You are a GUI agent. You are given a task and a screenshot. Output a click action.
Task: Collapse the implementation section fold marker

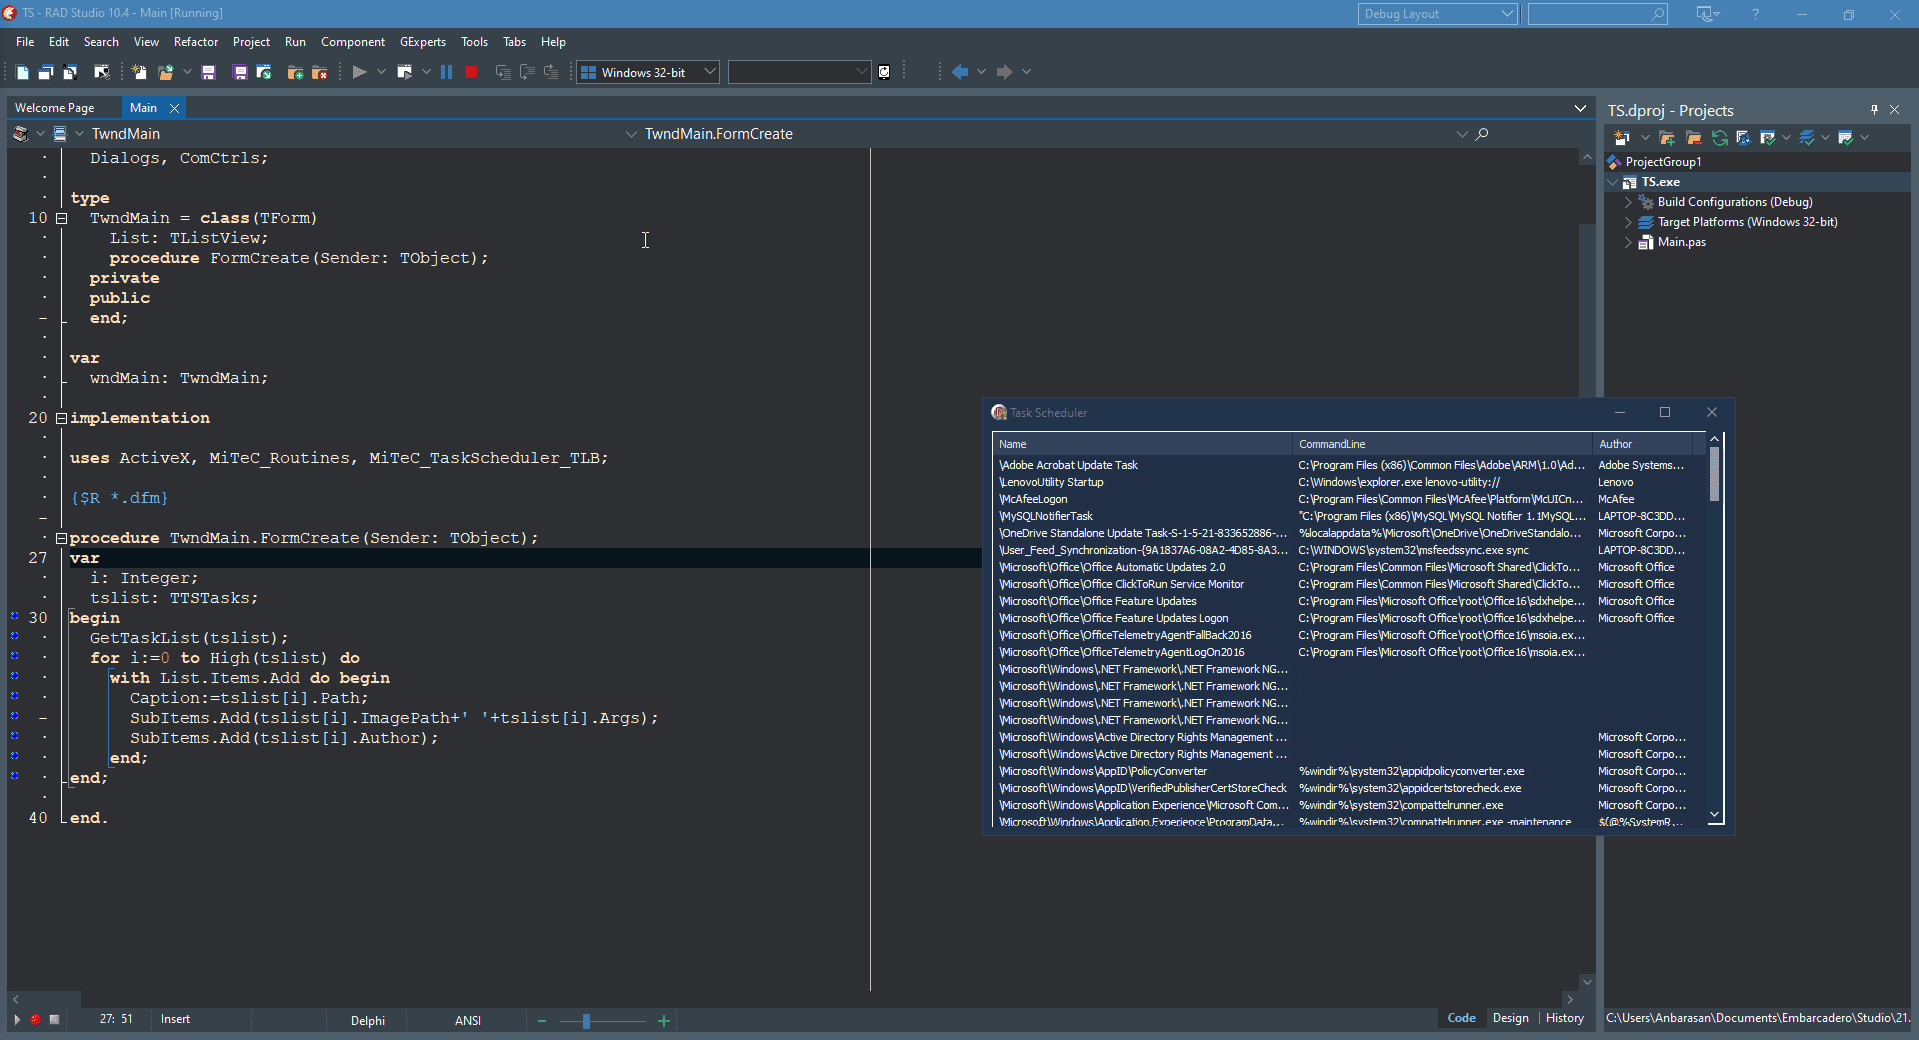tap(61, 418)
